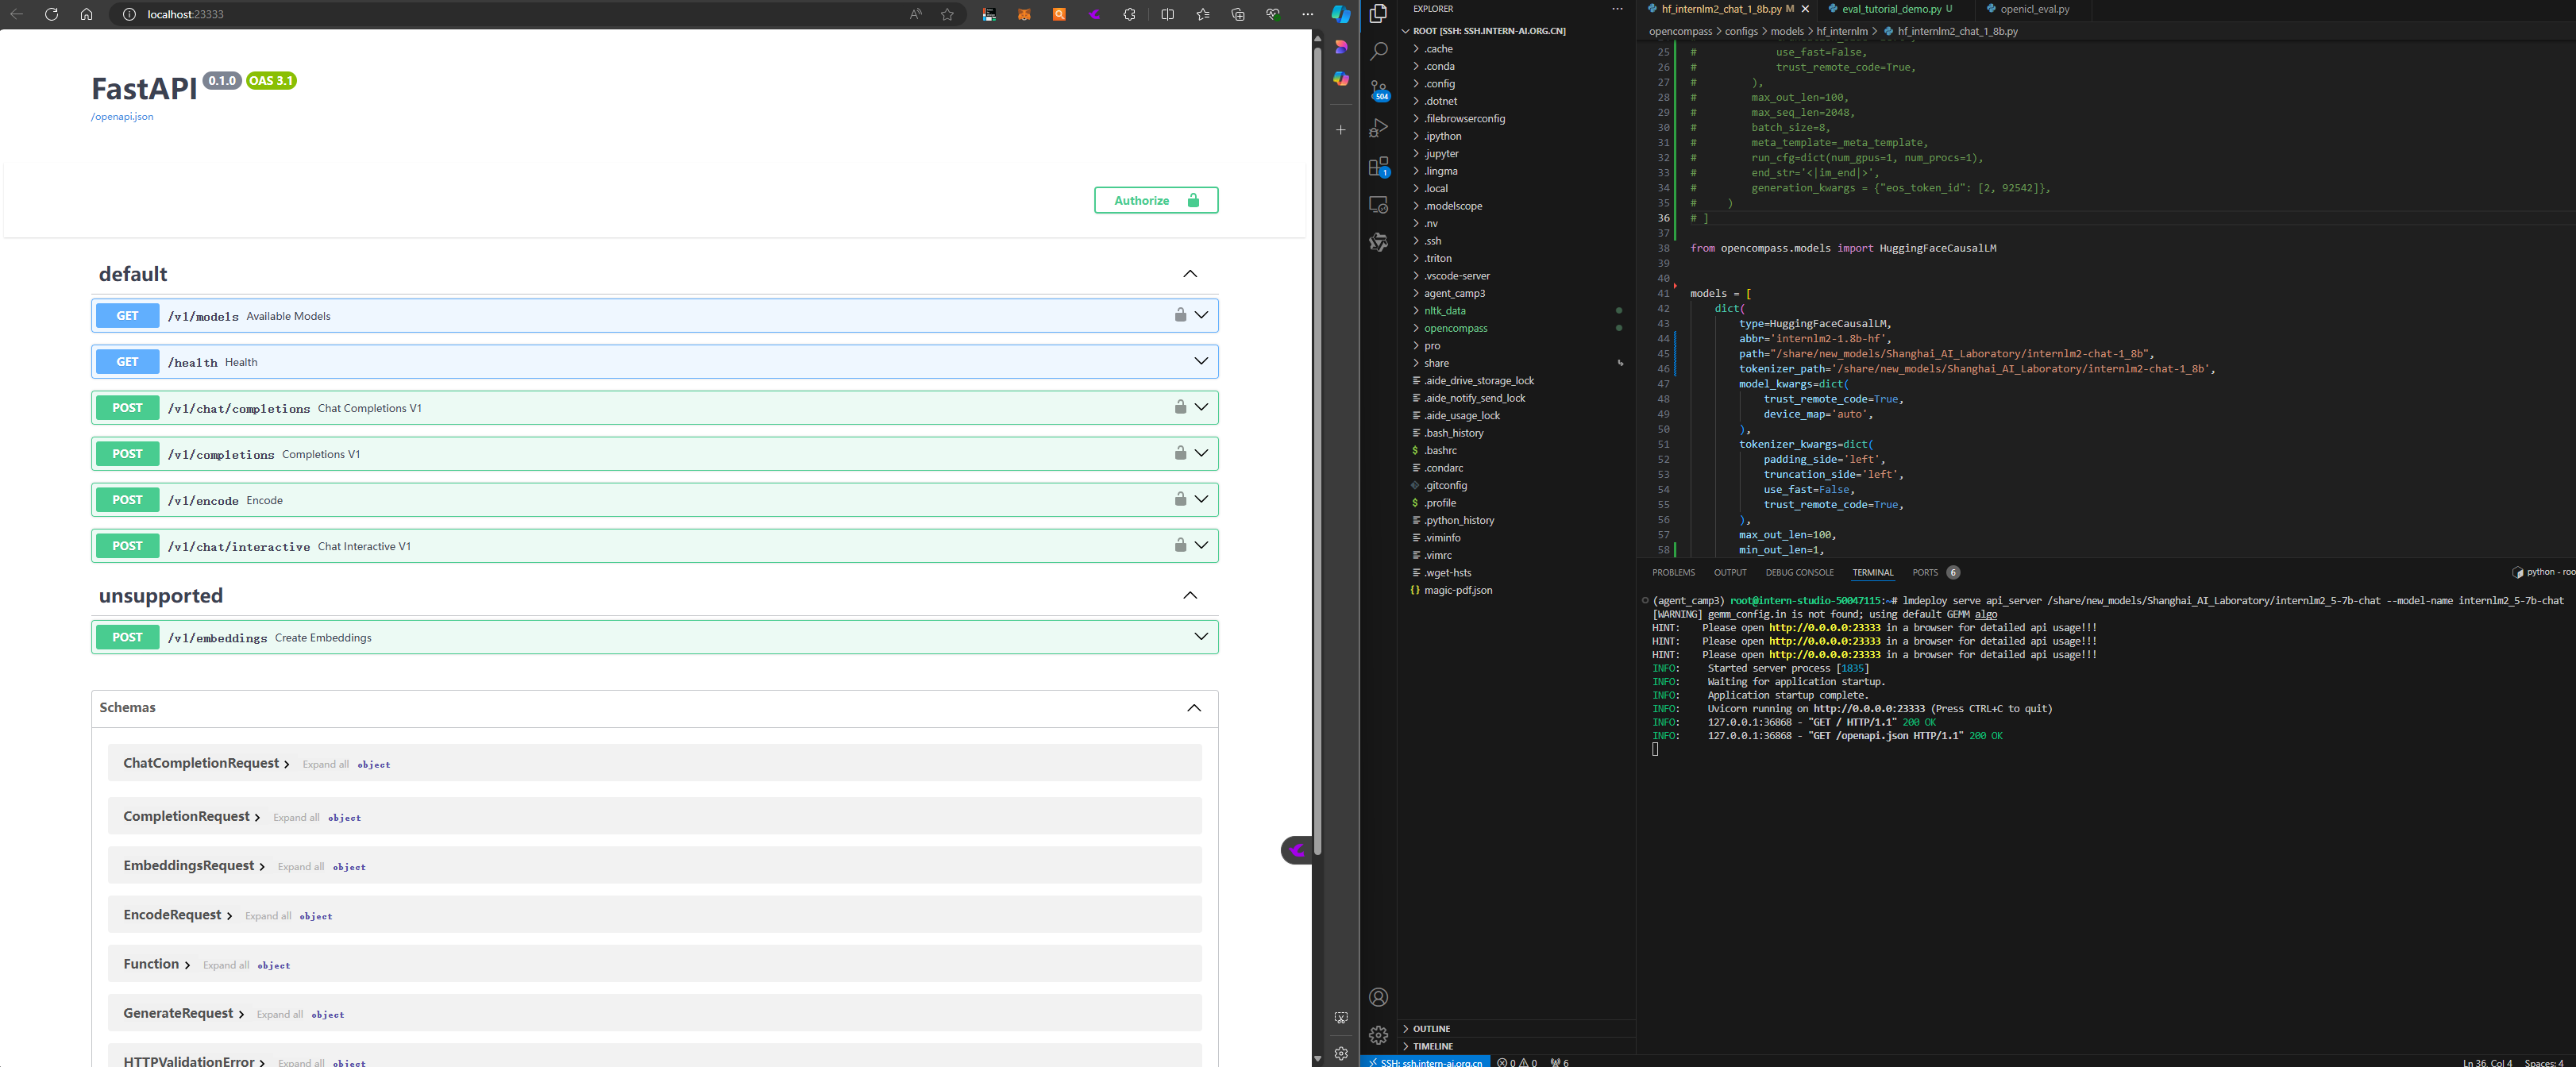The width and height of the screenshot is (2576, 1067).
Task: Click lock icon on /v1/chat/completions row
Action: 1180,407
